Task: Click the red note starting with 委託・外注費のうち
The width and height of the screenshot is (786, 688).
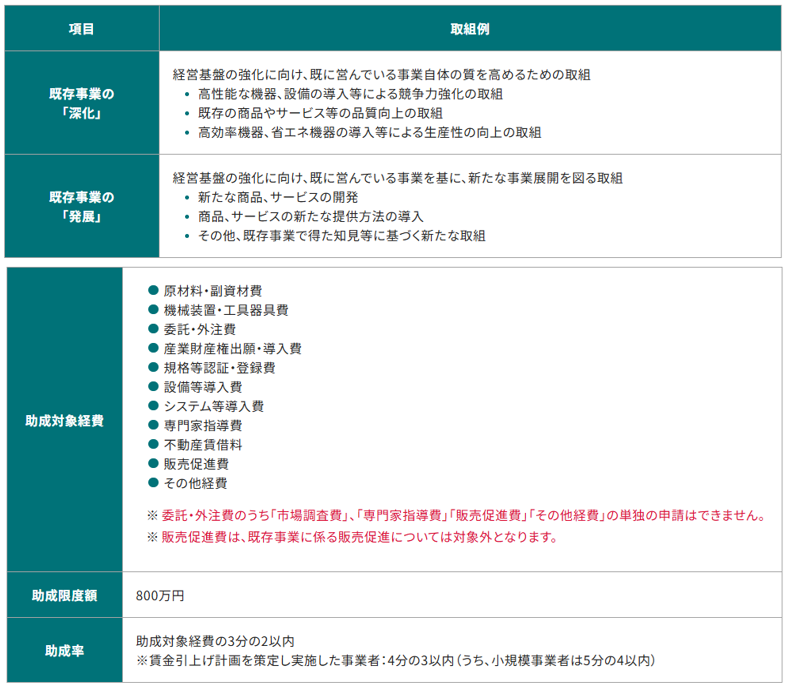Action: (456, 516)
